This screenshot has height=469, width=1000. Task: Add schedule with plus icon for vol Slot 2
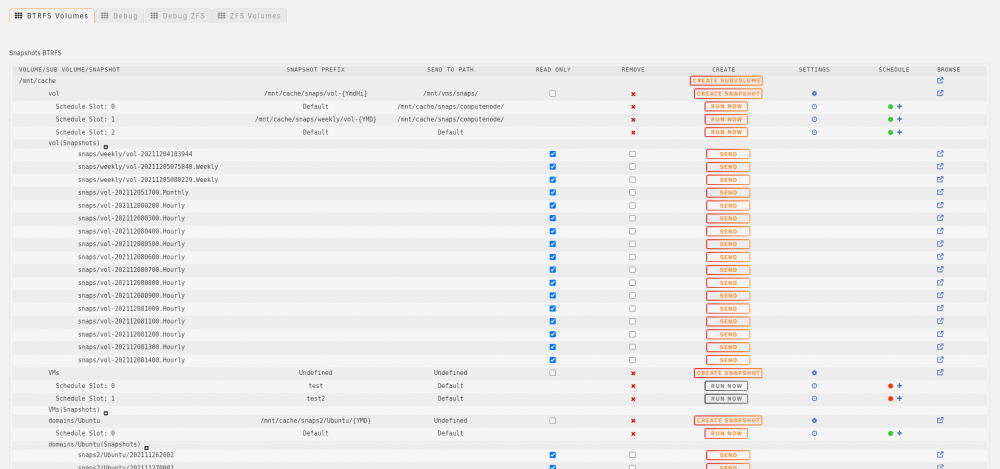pyautogui.click(x=899, y=132)
